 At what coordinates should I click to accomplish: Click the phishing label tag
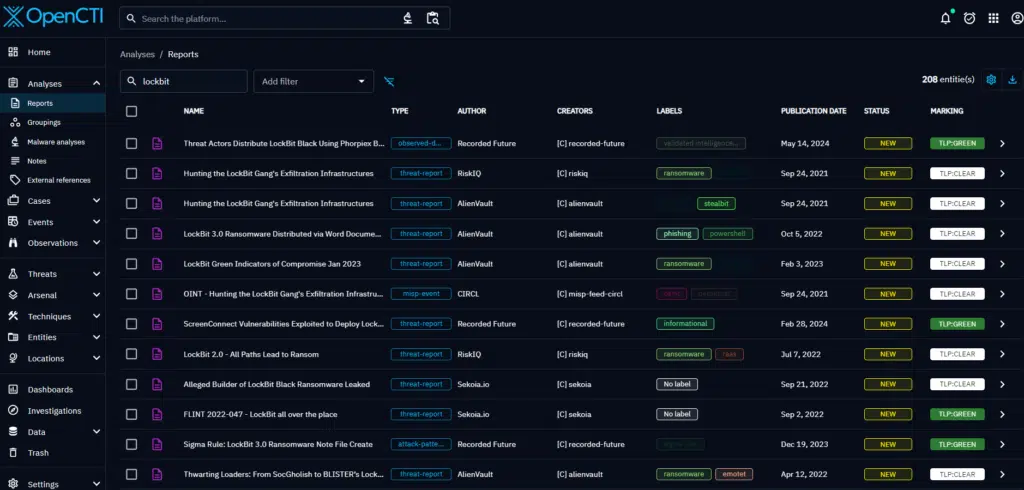click(x=677, y=234)
